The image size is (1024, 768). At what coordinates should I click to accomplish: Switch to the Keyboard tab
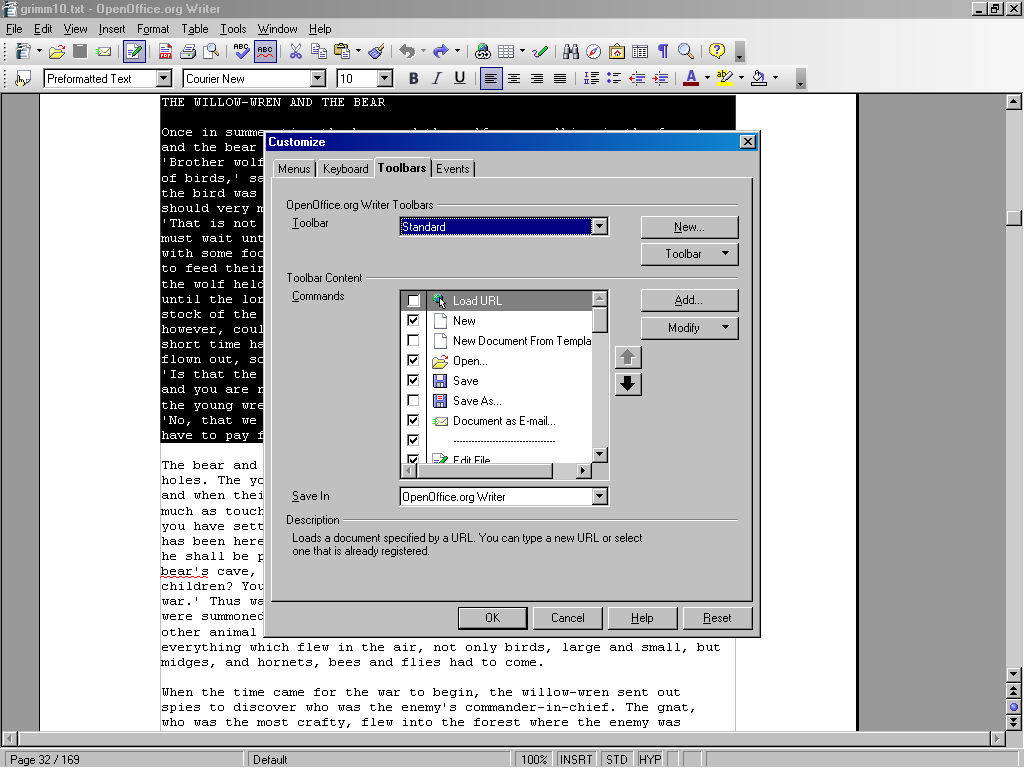pos(345,169)
